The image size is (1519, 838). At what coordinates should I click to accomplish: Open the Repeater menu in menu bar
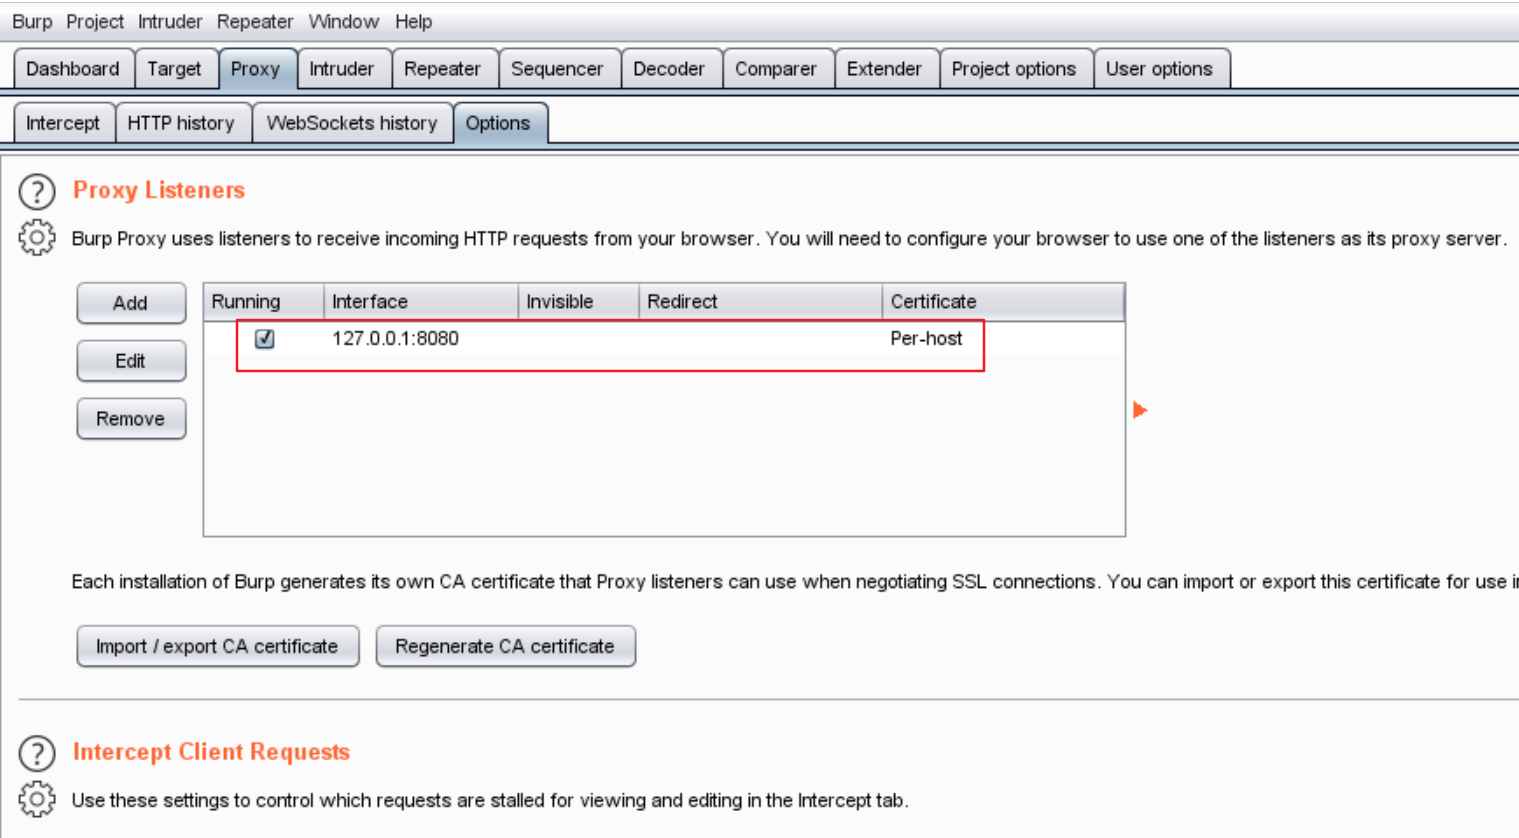(255, 22)
